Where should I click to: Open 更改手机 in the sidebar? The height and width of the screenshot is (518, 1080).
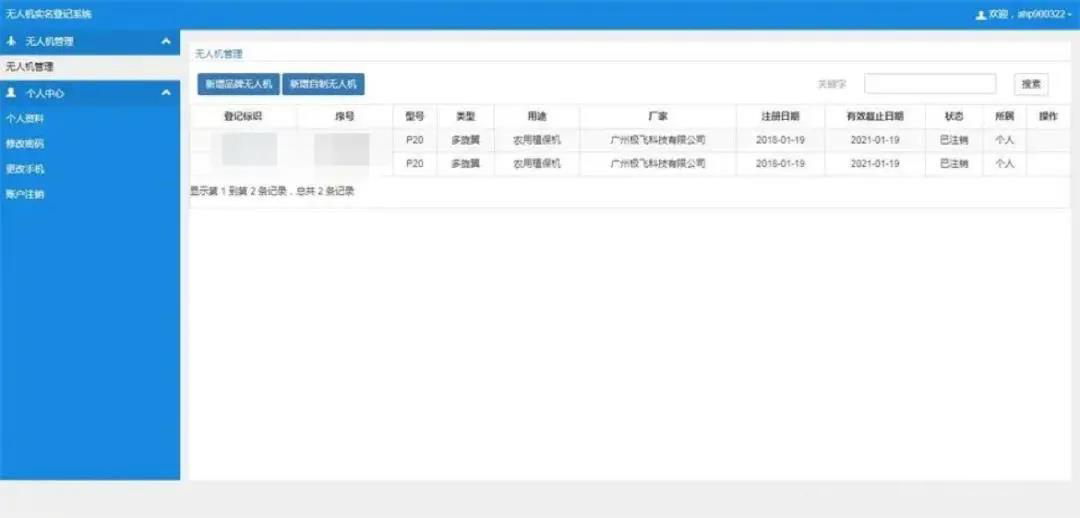[25, 169]
